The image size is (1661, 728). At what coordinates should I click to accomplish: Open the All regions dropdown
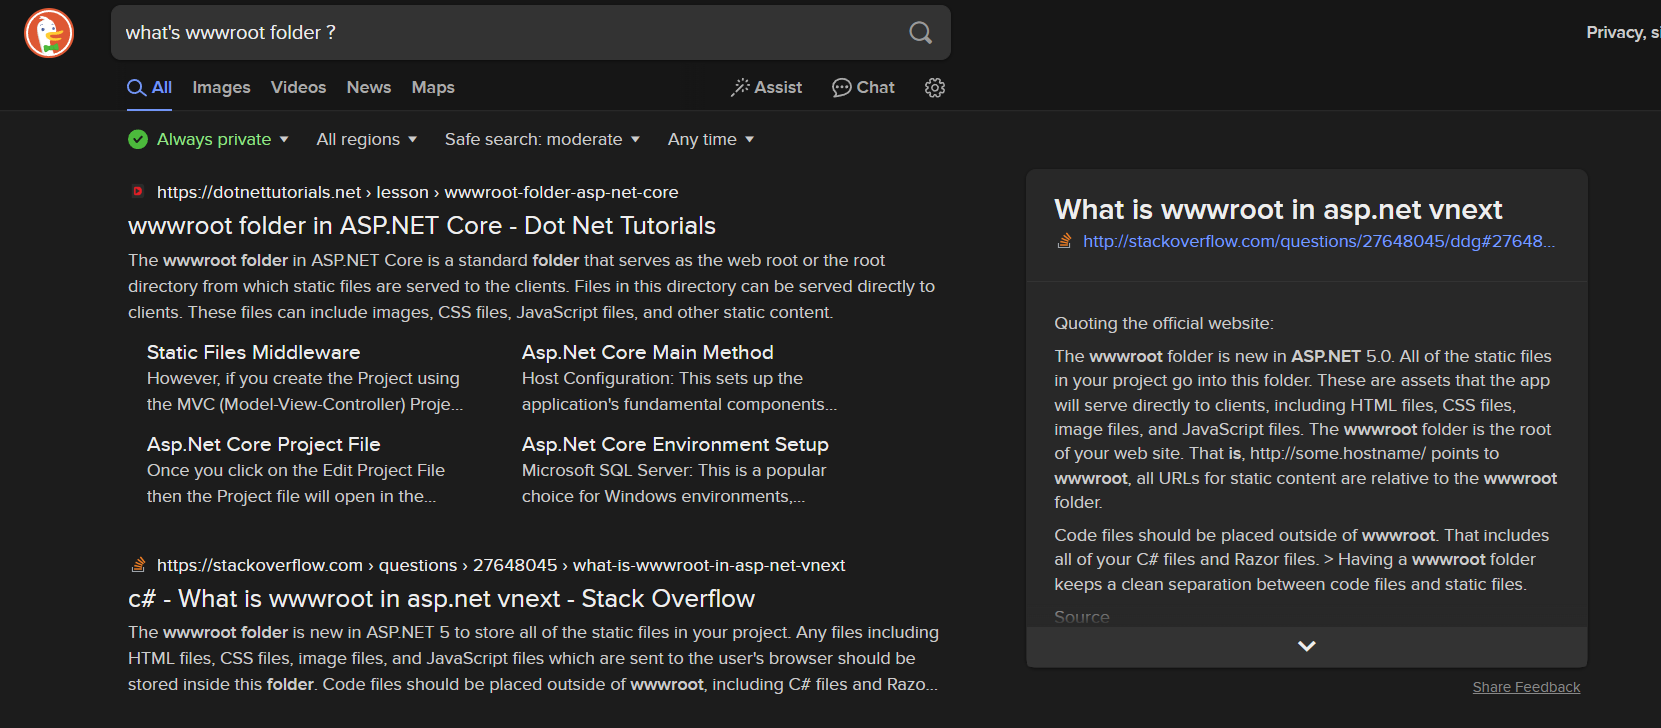click(x=366, y=140)
